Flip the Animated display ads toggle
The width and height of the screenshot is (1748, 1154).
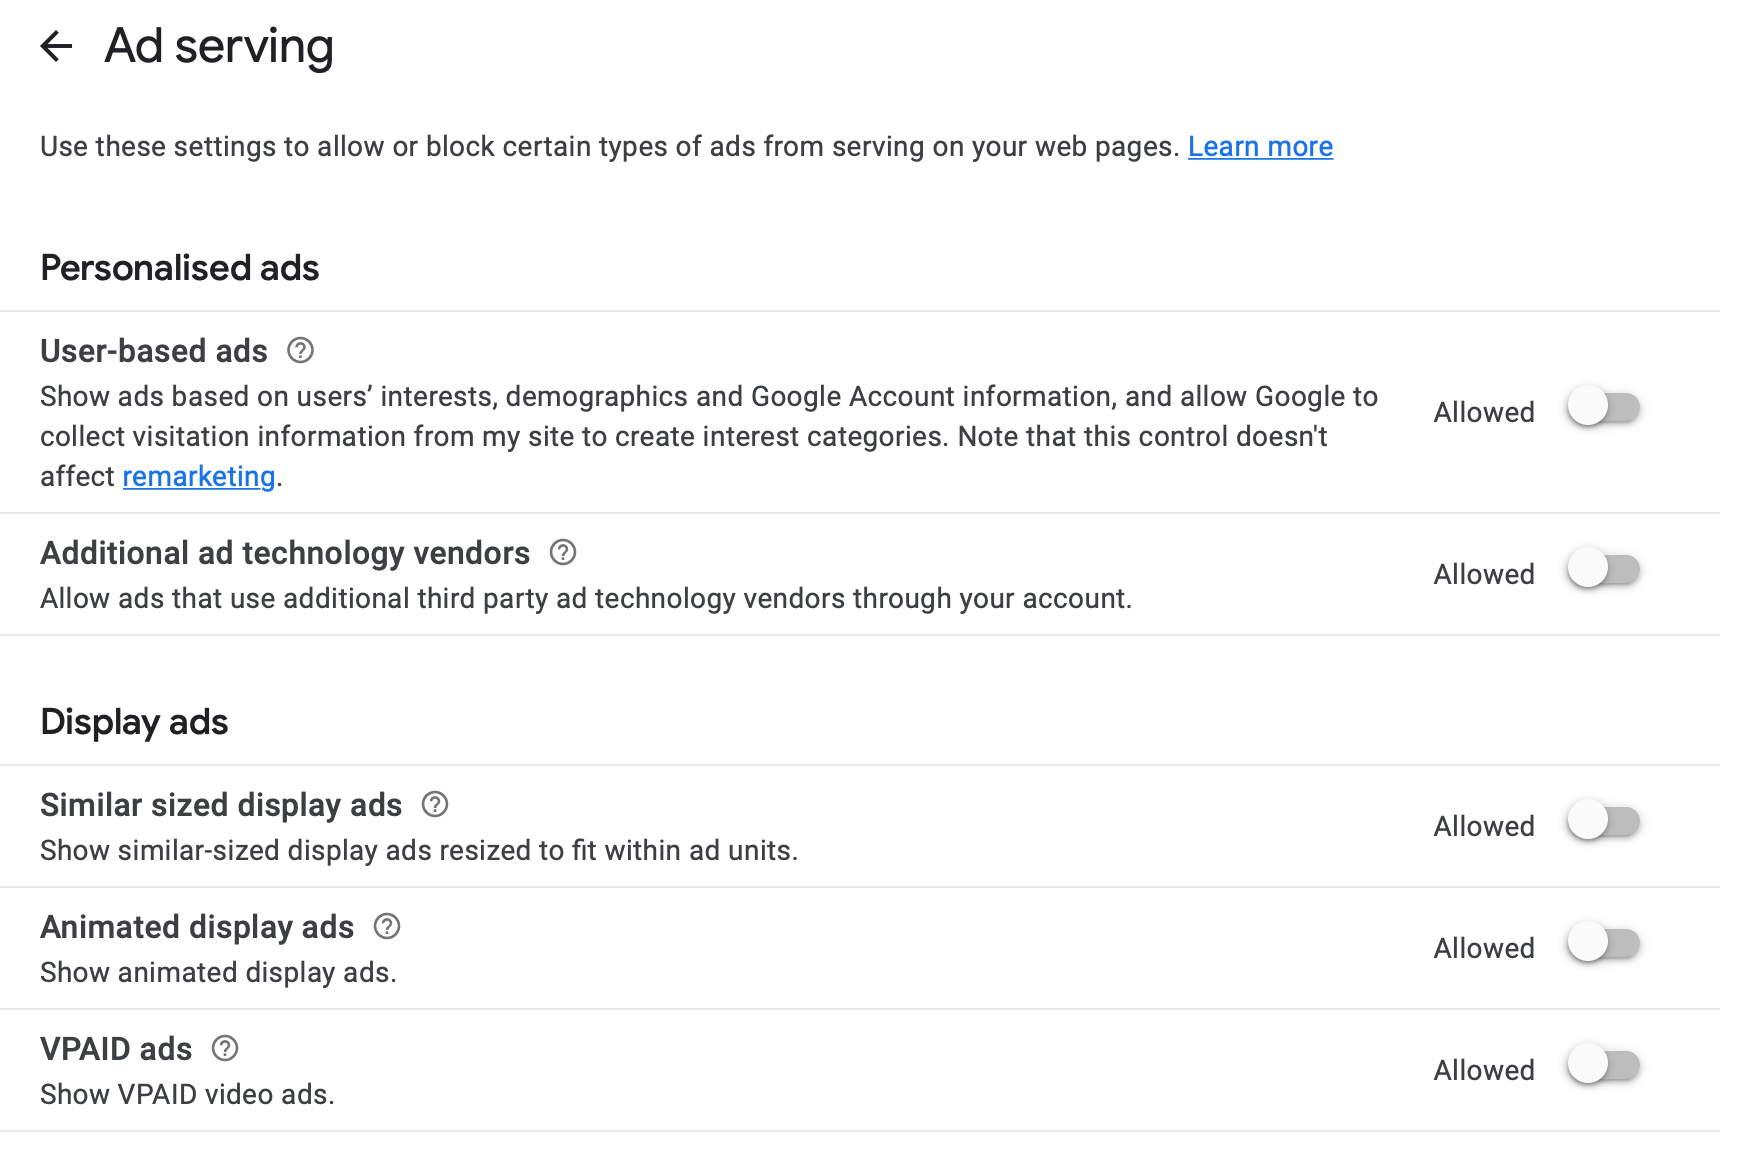coord(1603,944)
